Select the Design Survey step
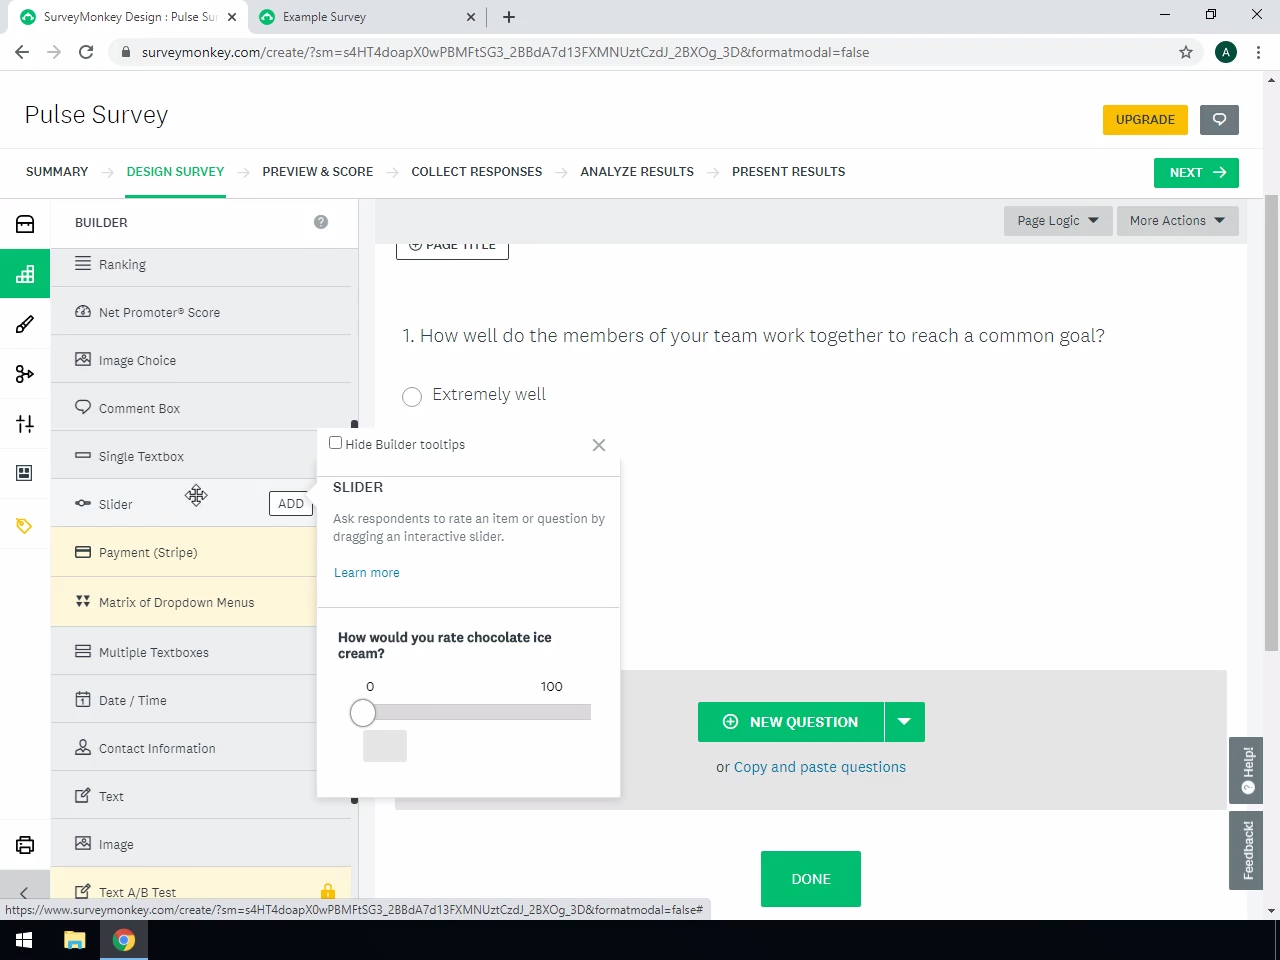The image size is (1280, 960). coord(175,172)
